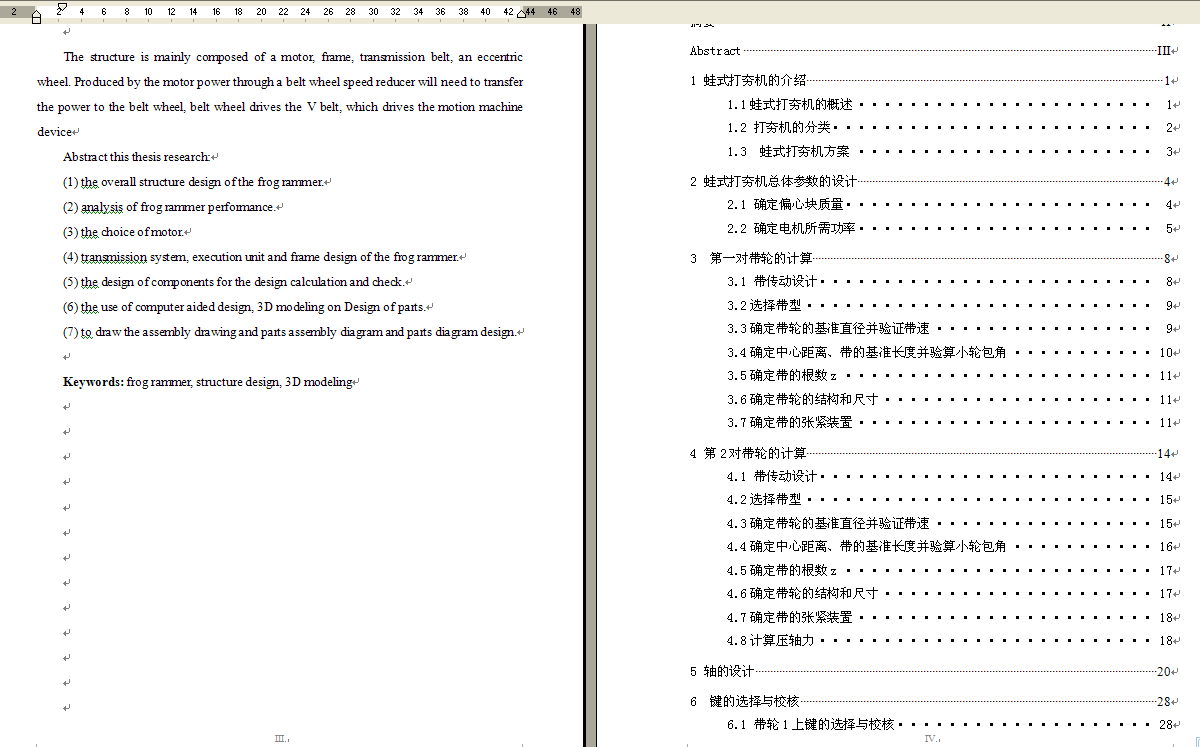Click the line 'Abstract this thesis research:'
The width and height of the screenshot is (1200, 747).
[137, 157]
